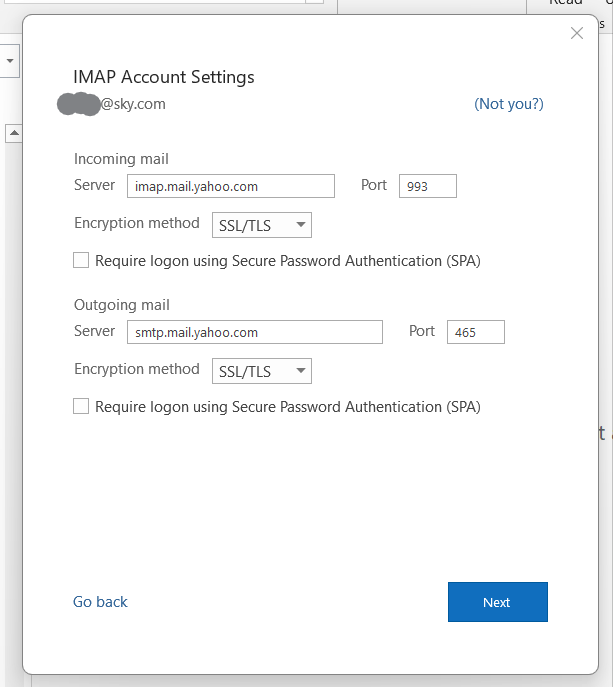Click the Next button
613x687 pixels.
pyautogui.click(x=498, y=602)
